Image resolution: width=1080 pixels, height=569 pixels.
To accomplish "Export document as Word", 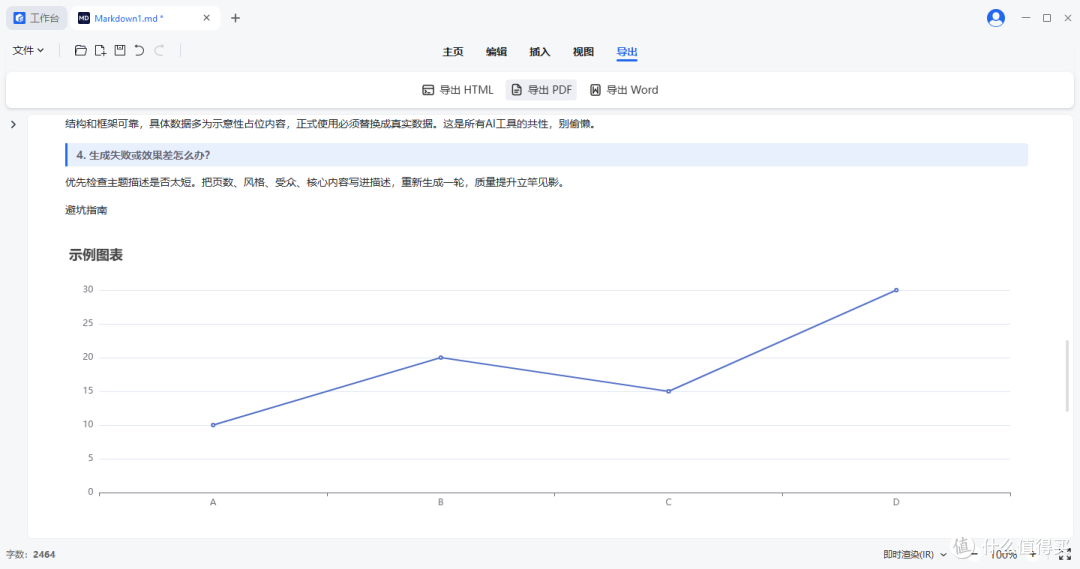I will click(624, 90).
